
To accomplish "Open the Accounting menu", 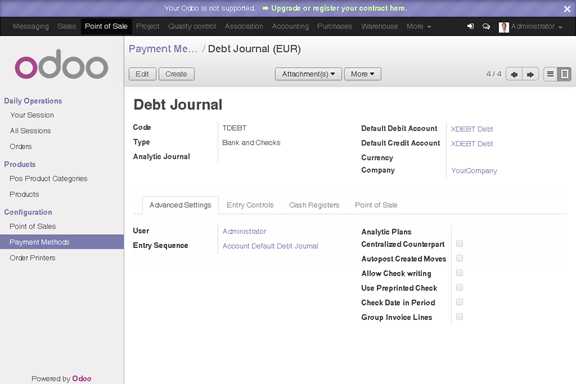I will [x=290, y=26].
